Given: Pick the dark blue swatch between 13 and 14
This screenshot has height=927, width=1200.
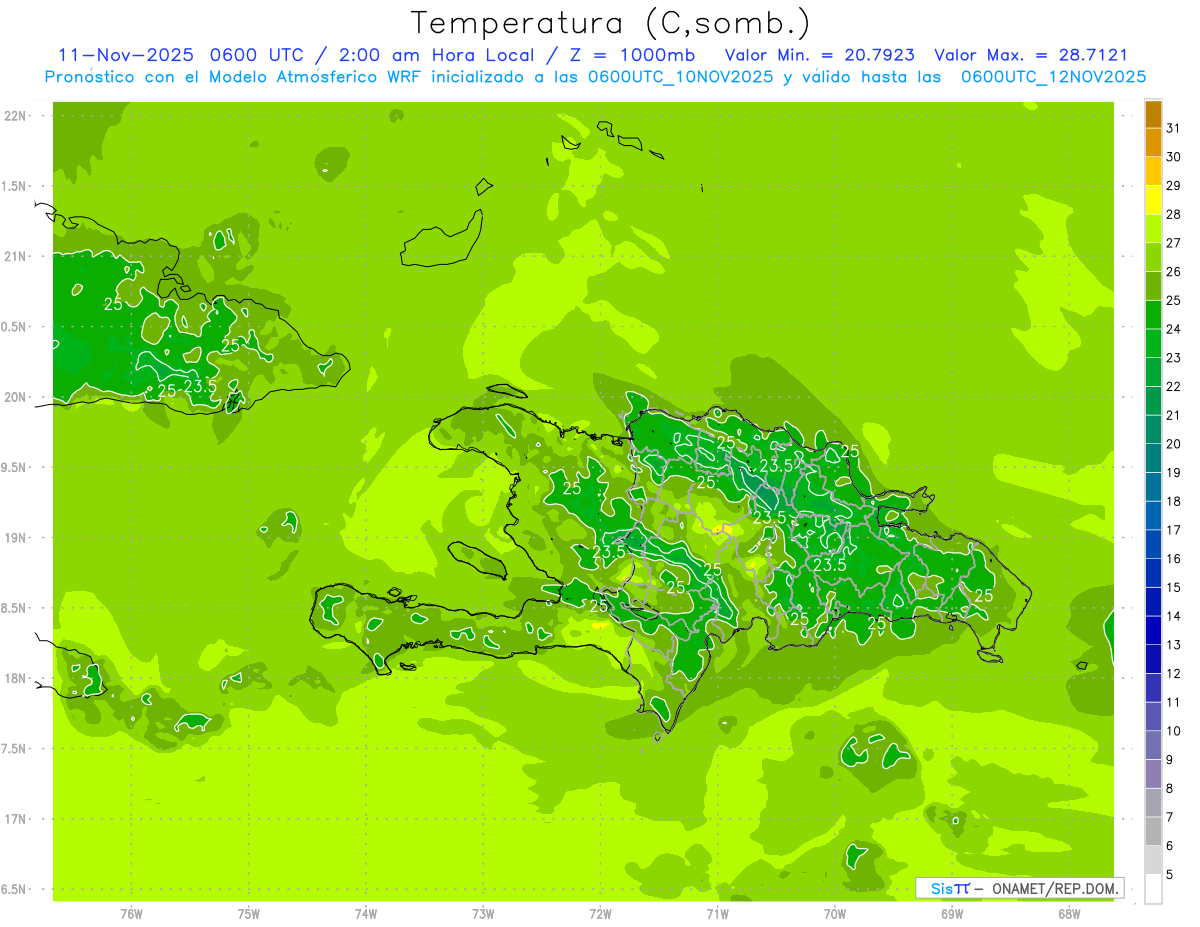Looking at the screenshot, I should pyautogui.click(x=1153, y=631).
